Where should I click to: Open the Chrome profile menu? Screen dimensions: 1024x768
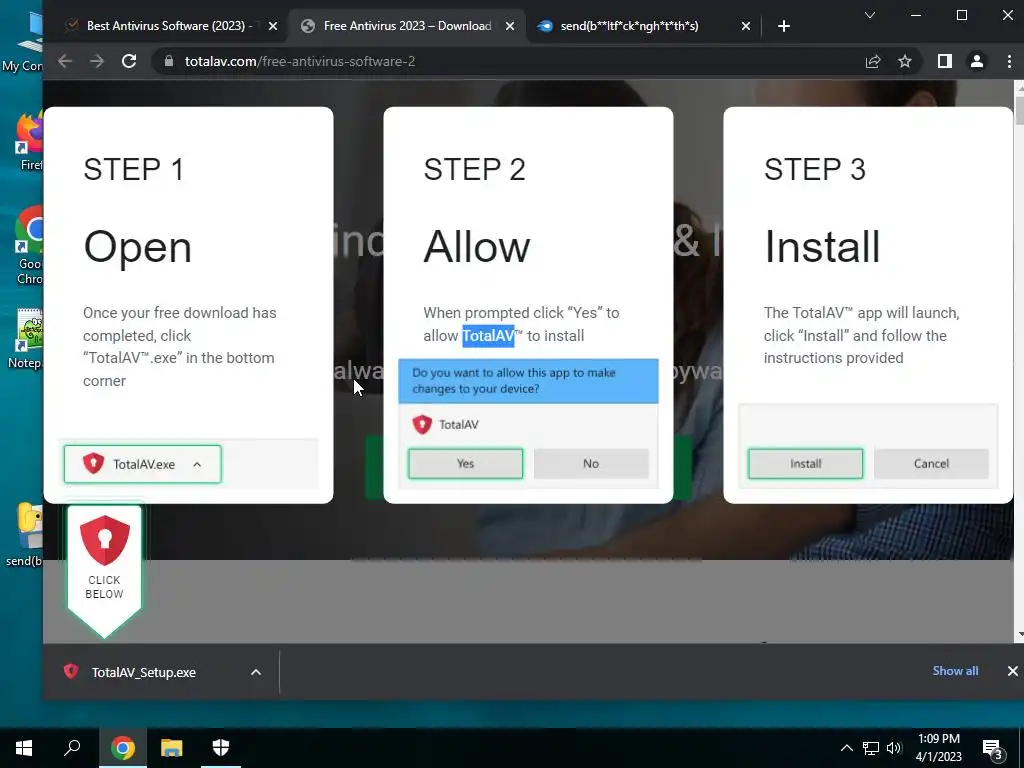pyautogui.click(x=977, y=61)
